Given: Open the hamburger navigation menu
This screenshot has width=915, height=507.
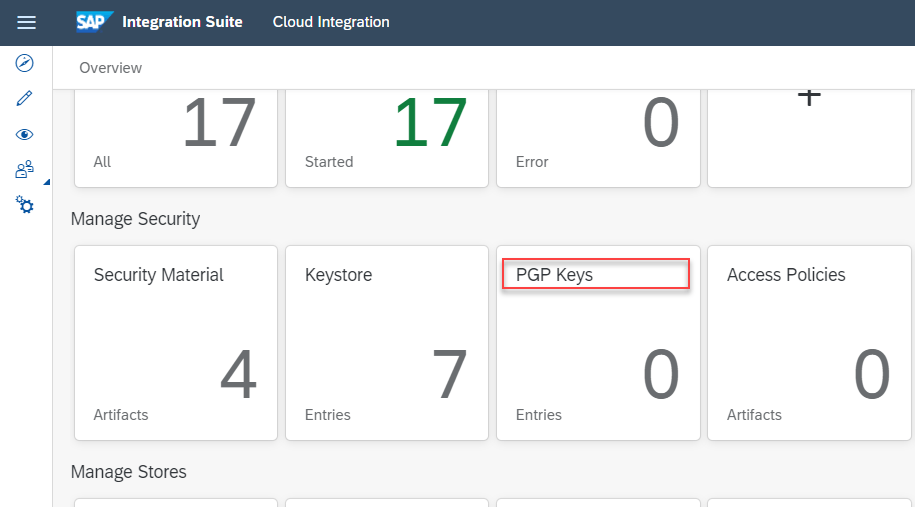Looking at the screenshot, I should (26, 22).
